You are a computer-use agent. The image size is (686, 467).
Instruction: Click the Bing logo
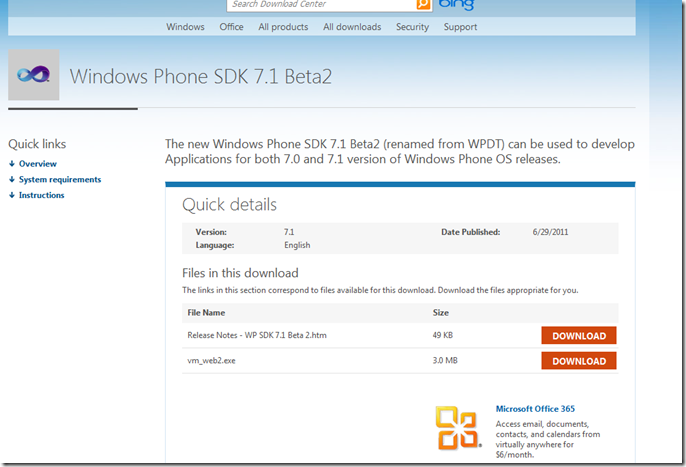pyautogui.click(x=456, y=4)
